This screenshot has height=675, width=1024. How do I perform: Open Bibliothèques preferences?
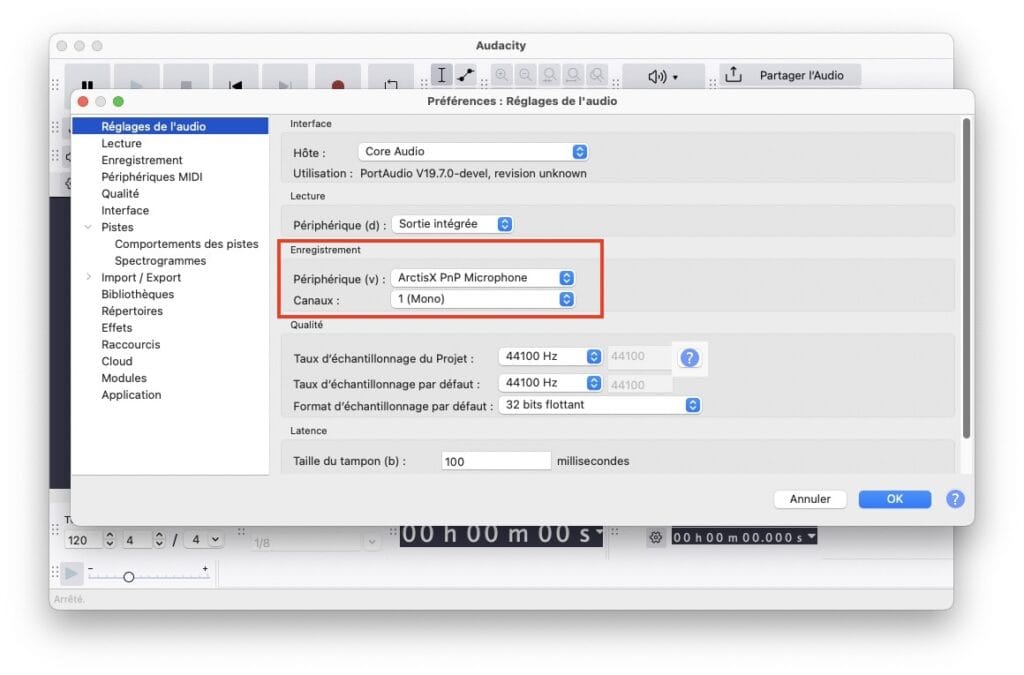point(137,294)
